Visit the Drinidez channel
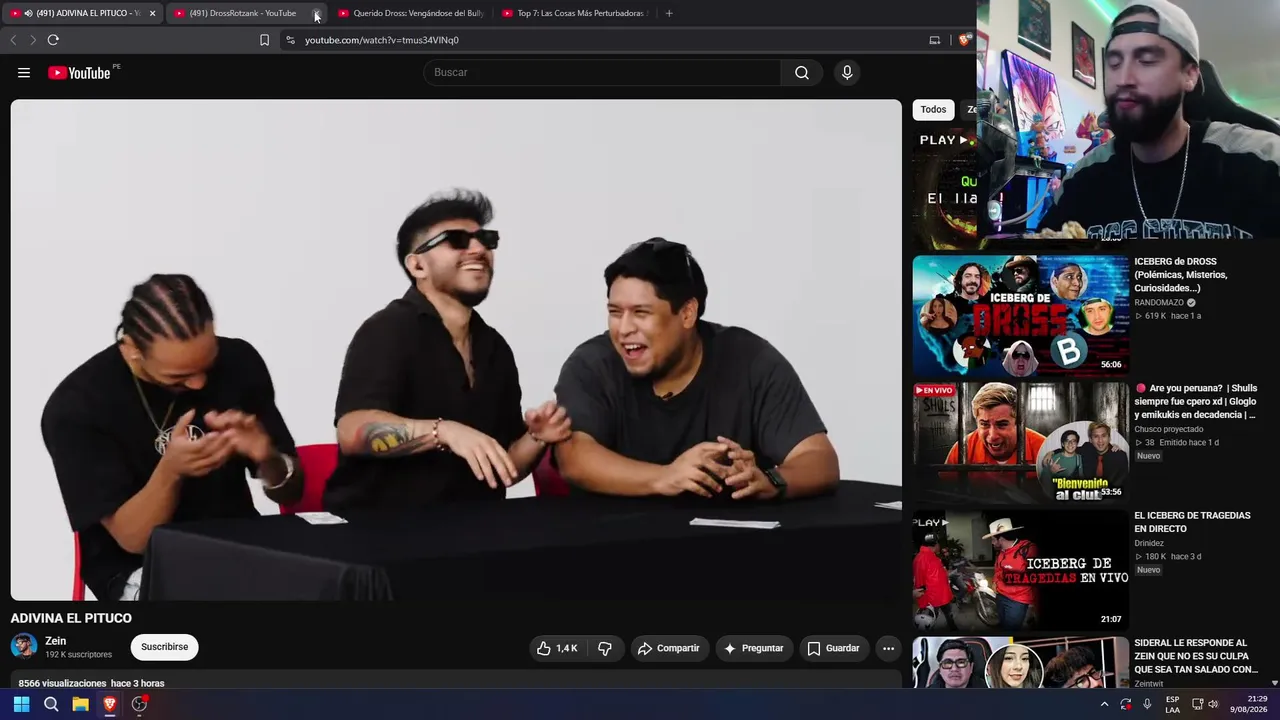 point(1150,543)
